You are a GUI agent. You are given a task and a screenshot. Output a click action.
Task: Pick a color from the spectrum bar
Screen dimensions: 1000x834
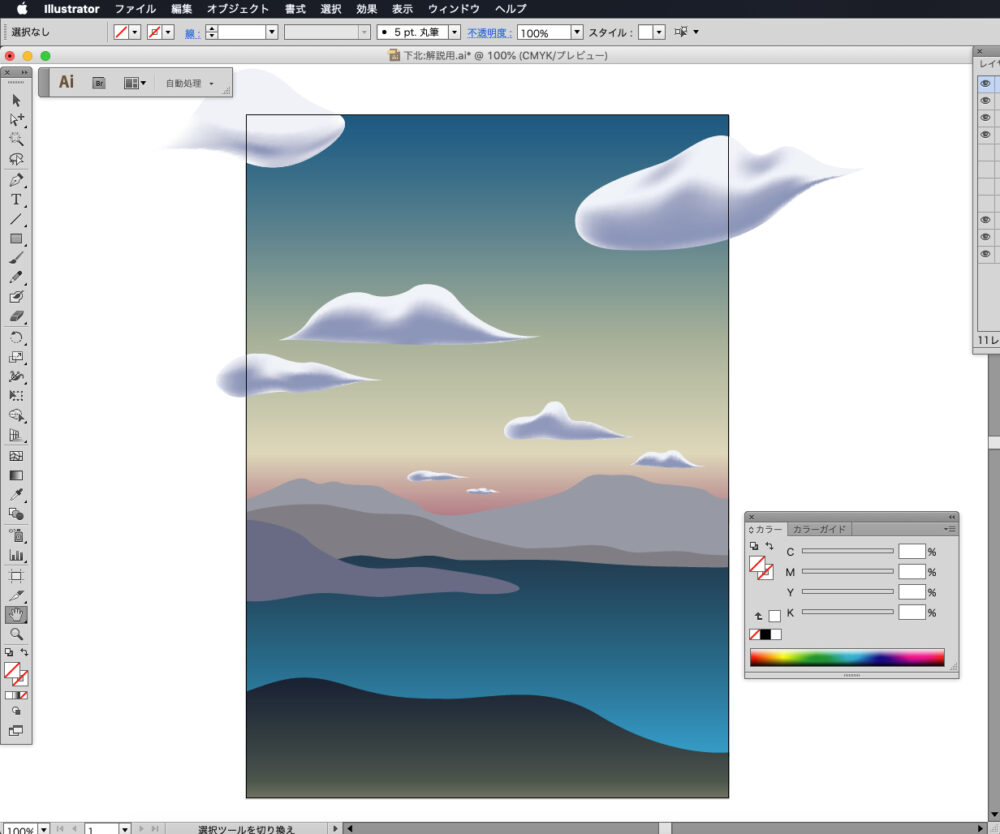pyautogui.click(x=846, y=658)
